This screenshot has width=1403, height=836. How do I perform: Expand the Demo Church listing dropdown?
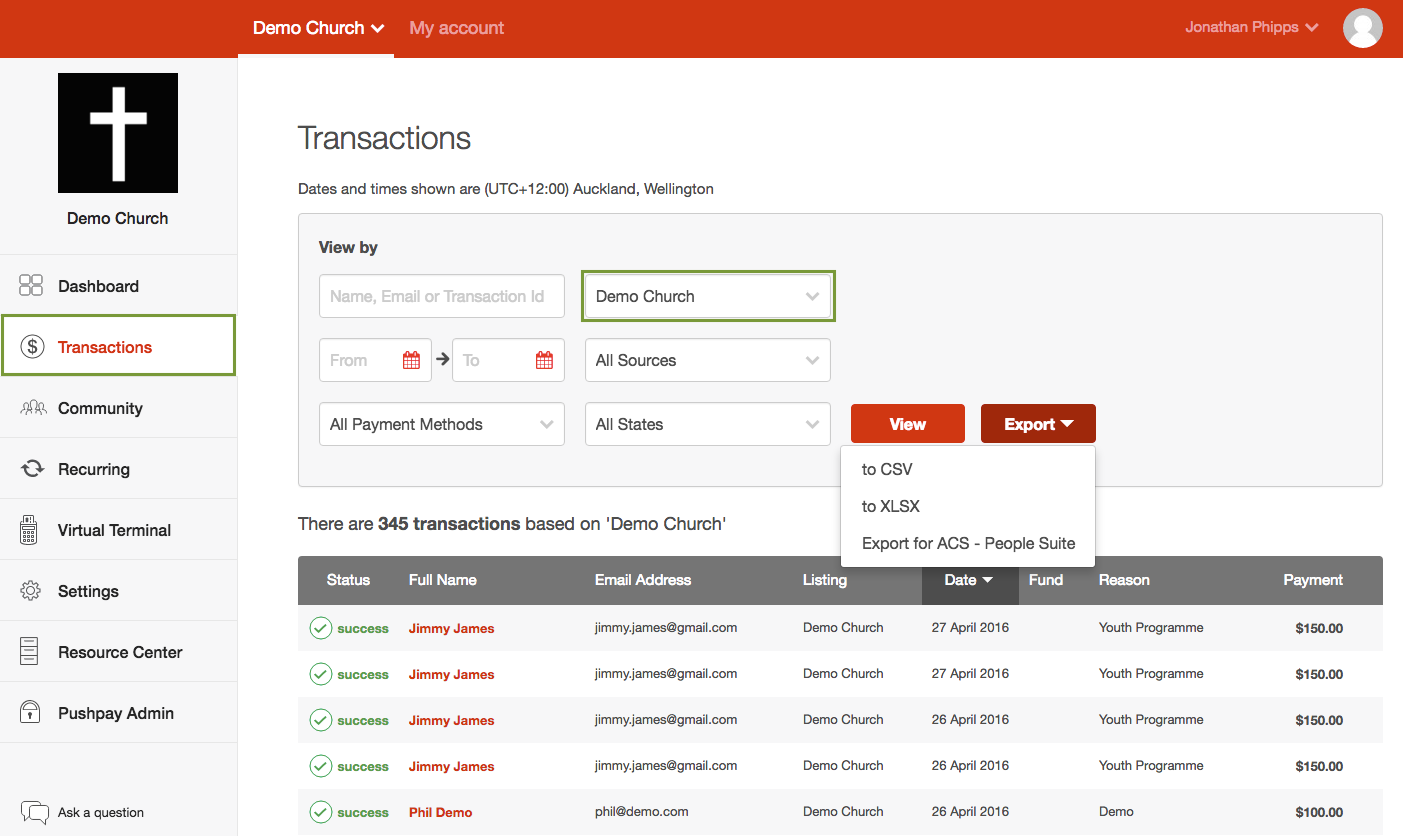click(x=707, y=297)
